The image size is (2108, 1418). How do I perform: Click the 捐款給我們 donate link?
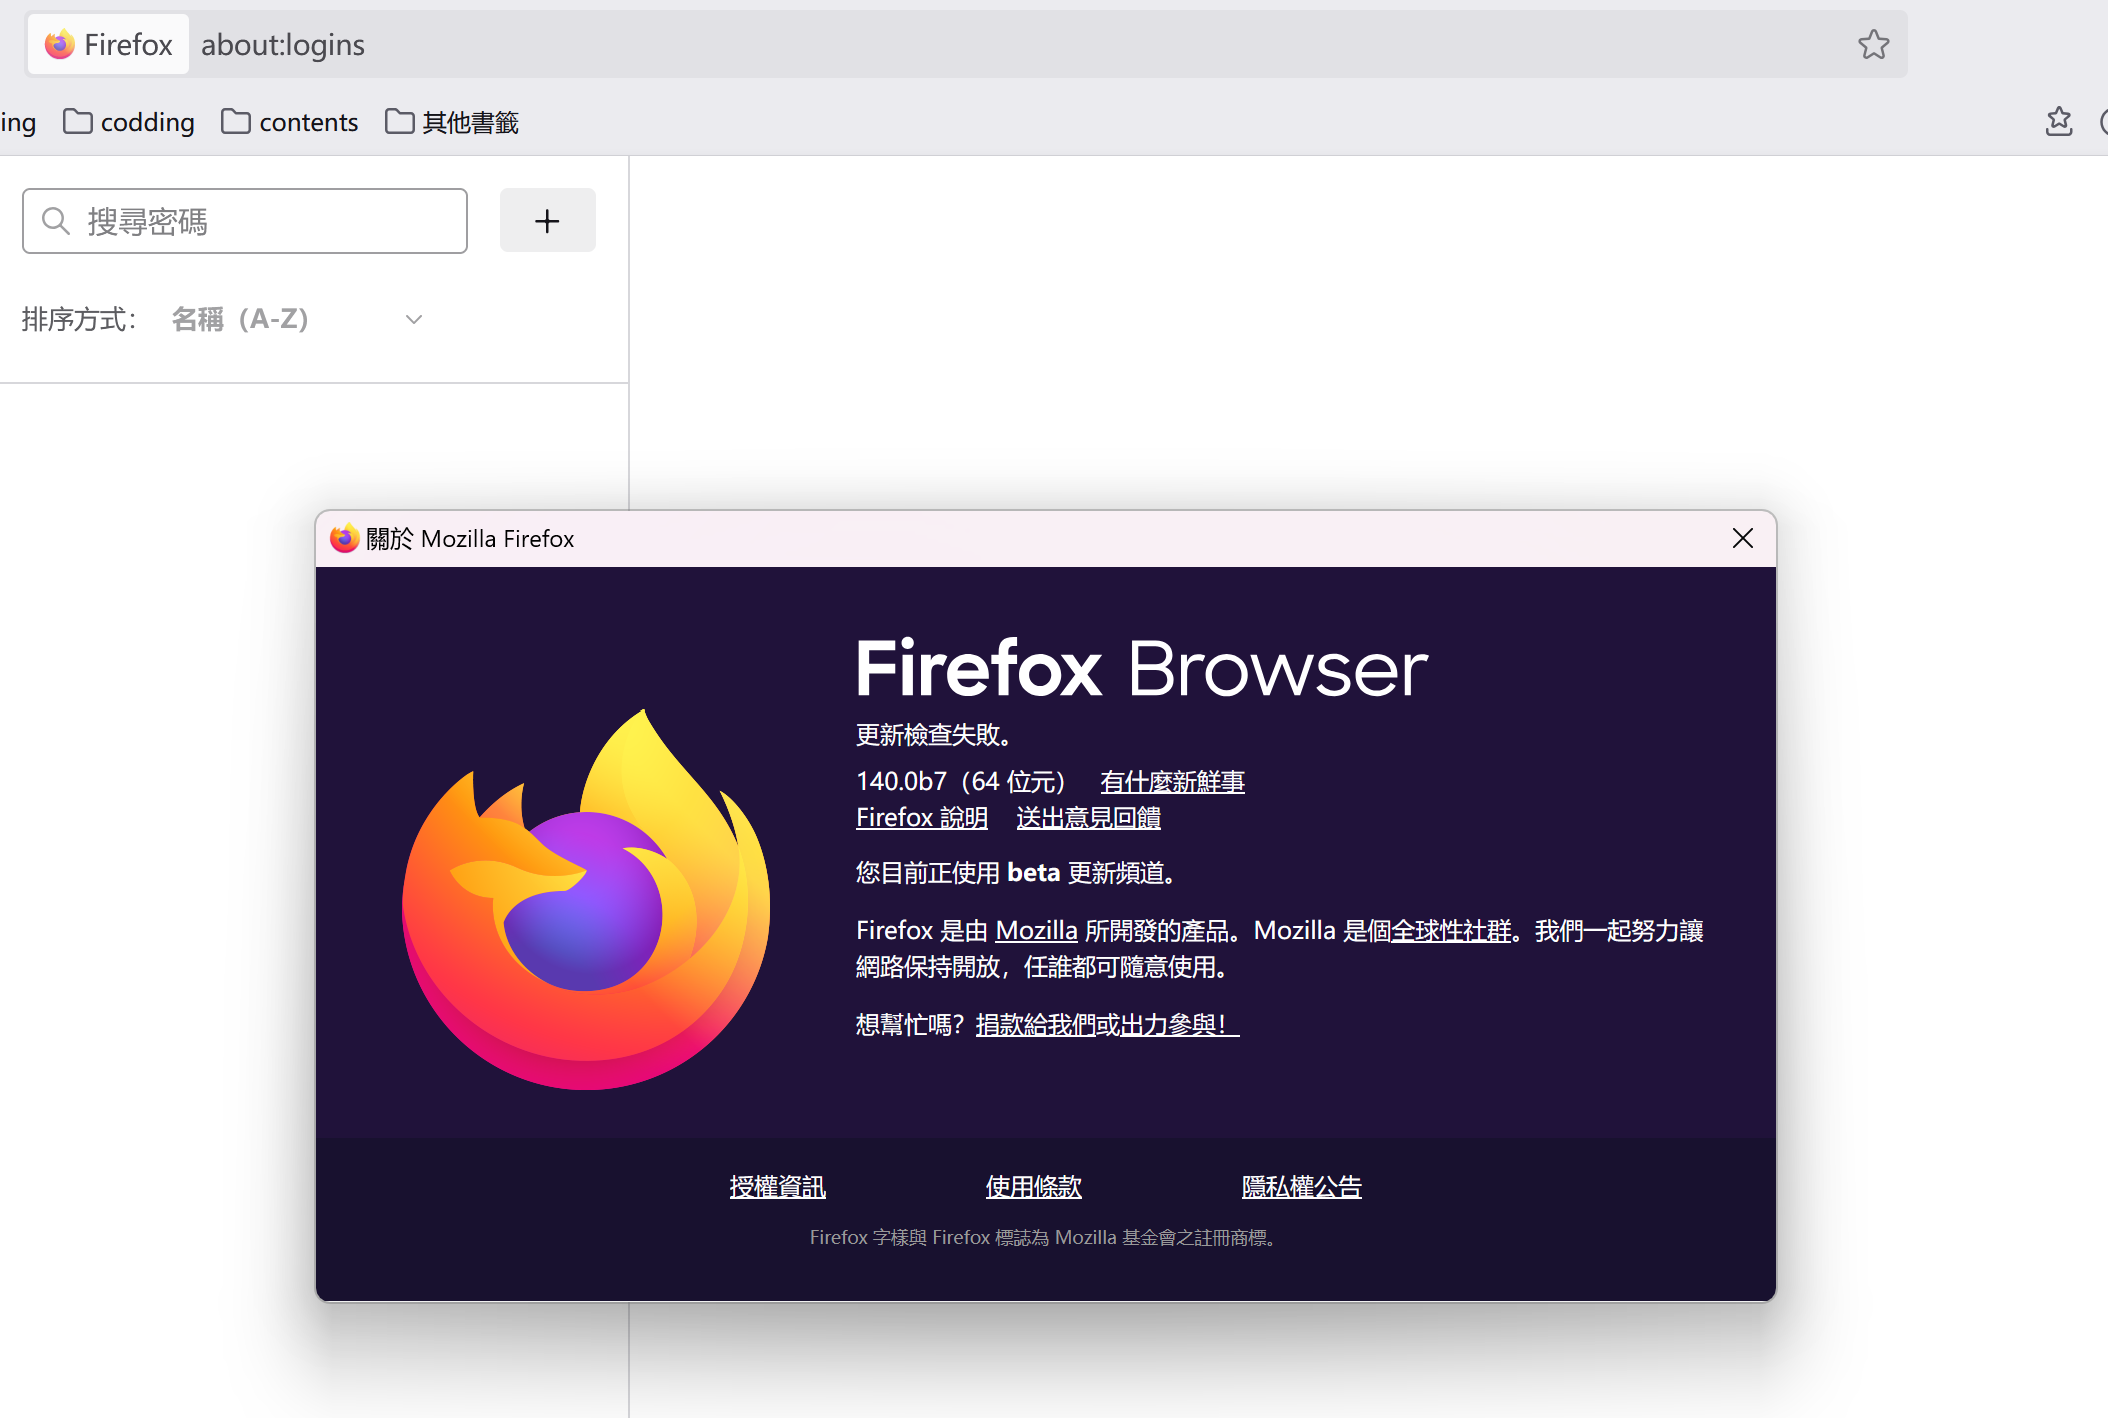point(1035,1024)
